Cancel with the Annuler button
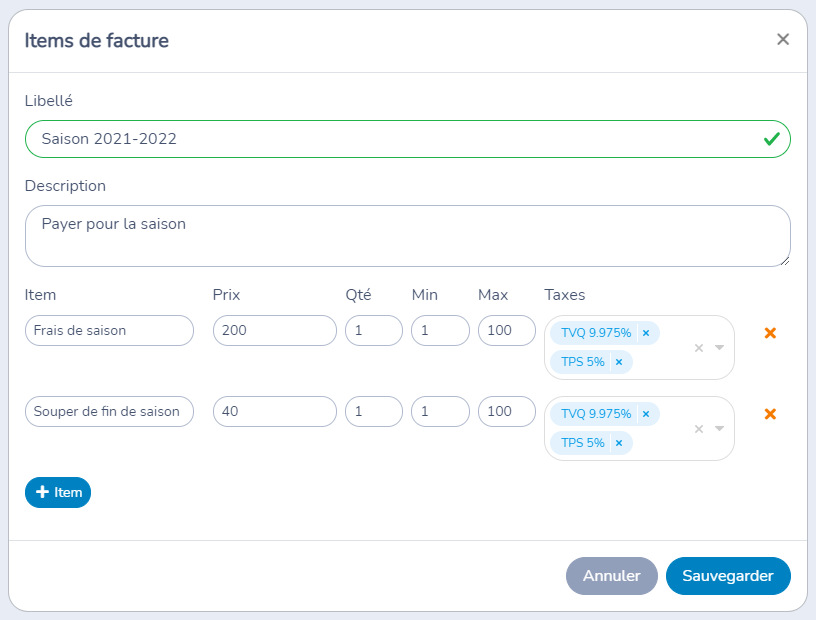This screenshot has height=620, width=816. [611, 576]
